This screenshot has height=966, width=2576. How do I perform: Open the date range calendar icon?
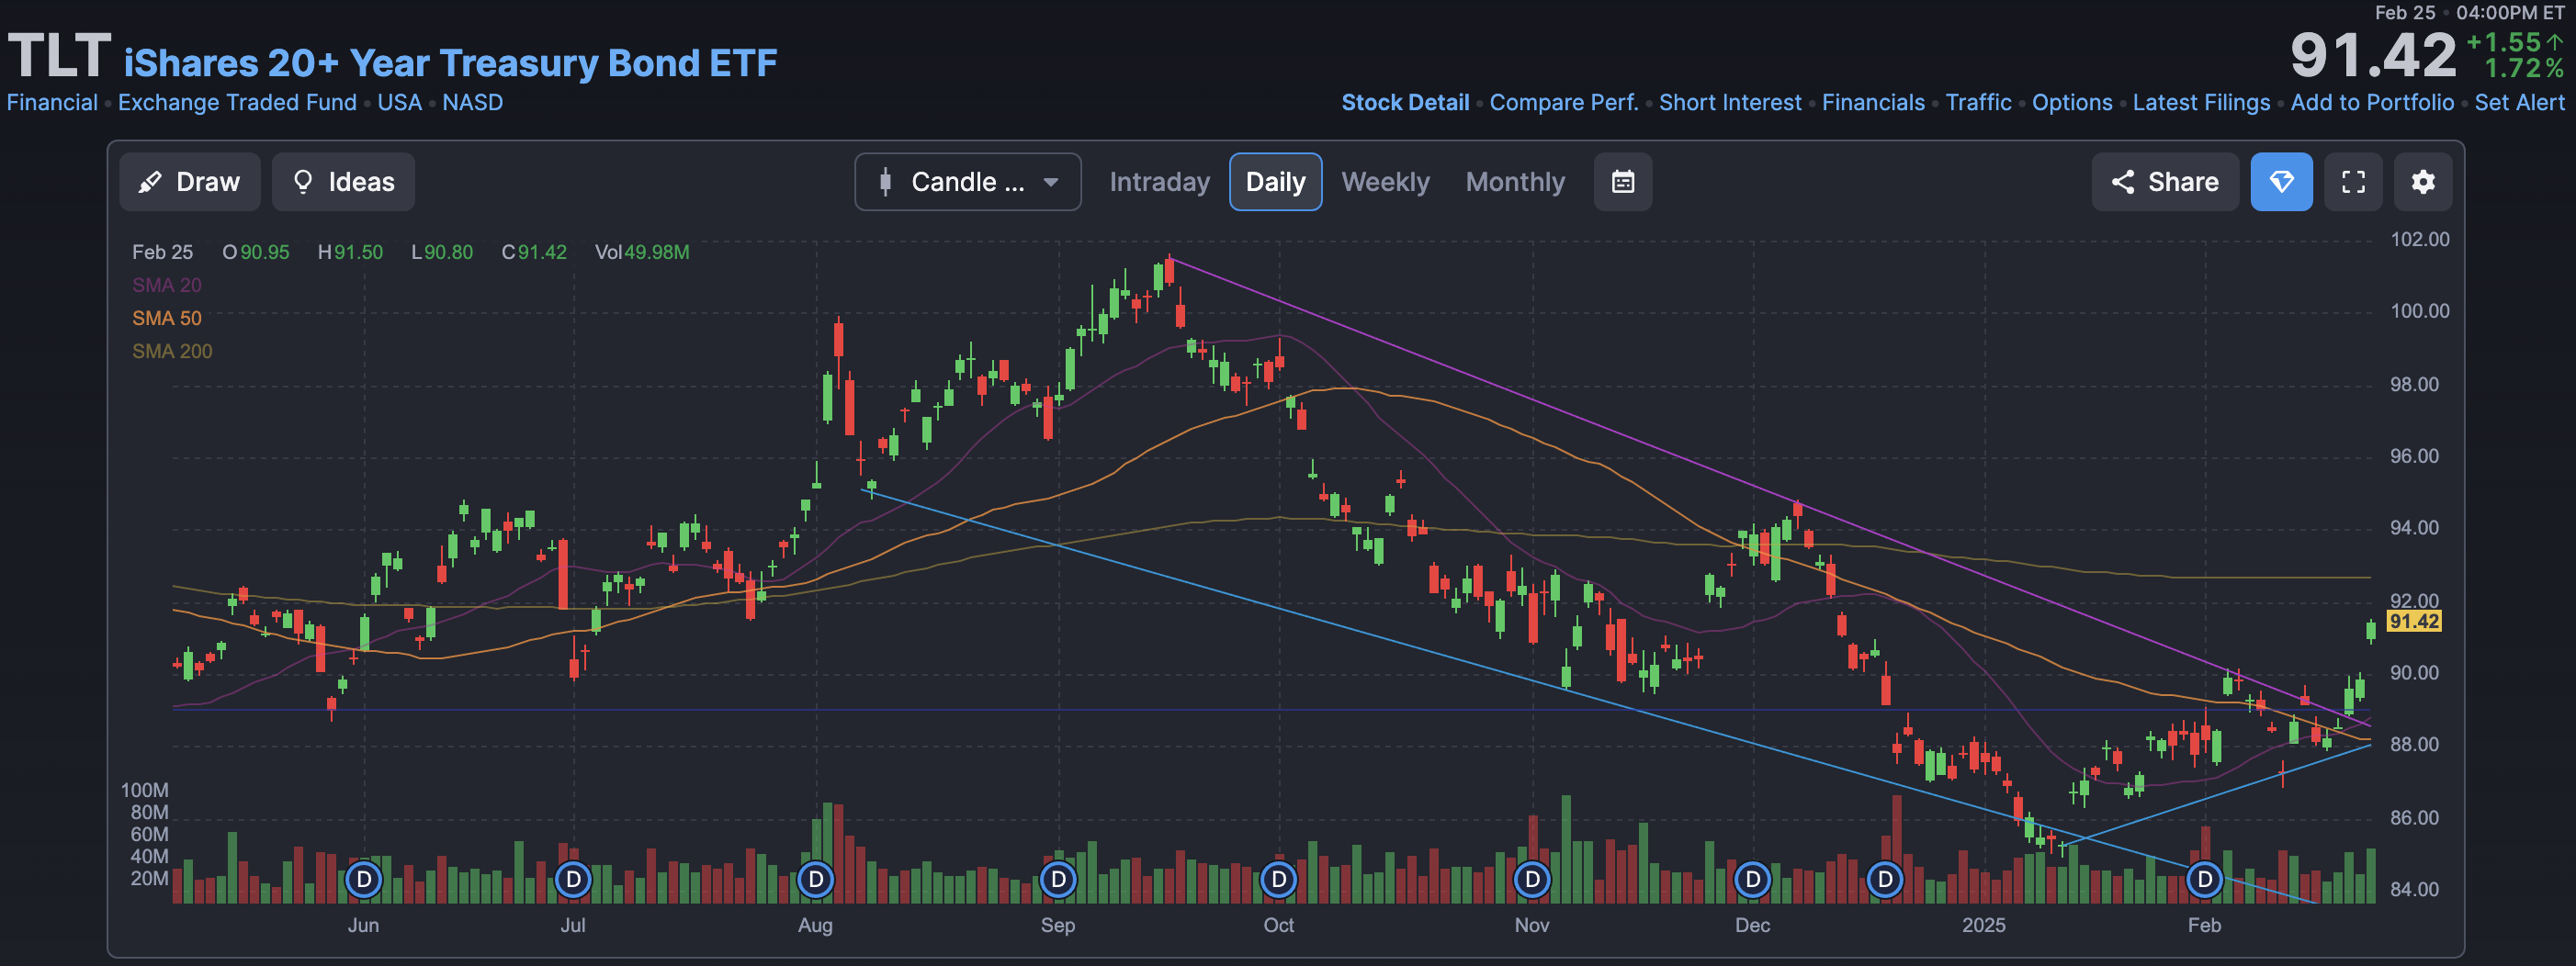pos(1622,182)
